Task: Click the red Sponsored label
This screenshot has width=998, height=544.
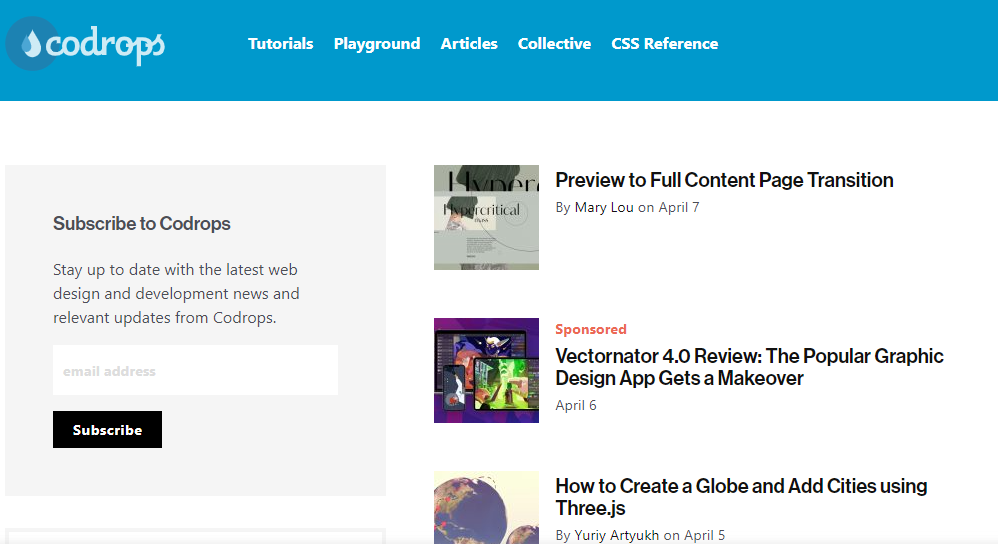Action: [591, 329]
